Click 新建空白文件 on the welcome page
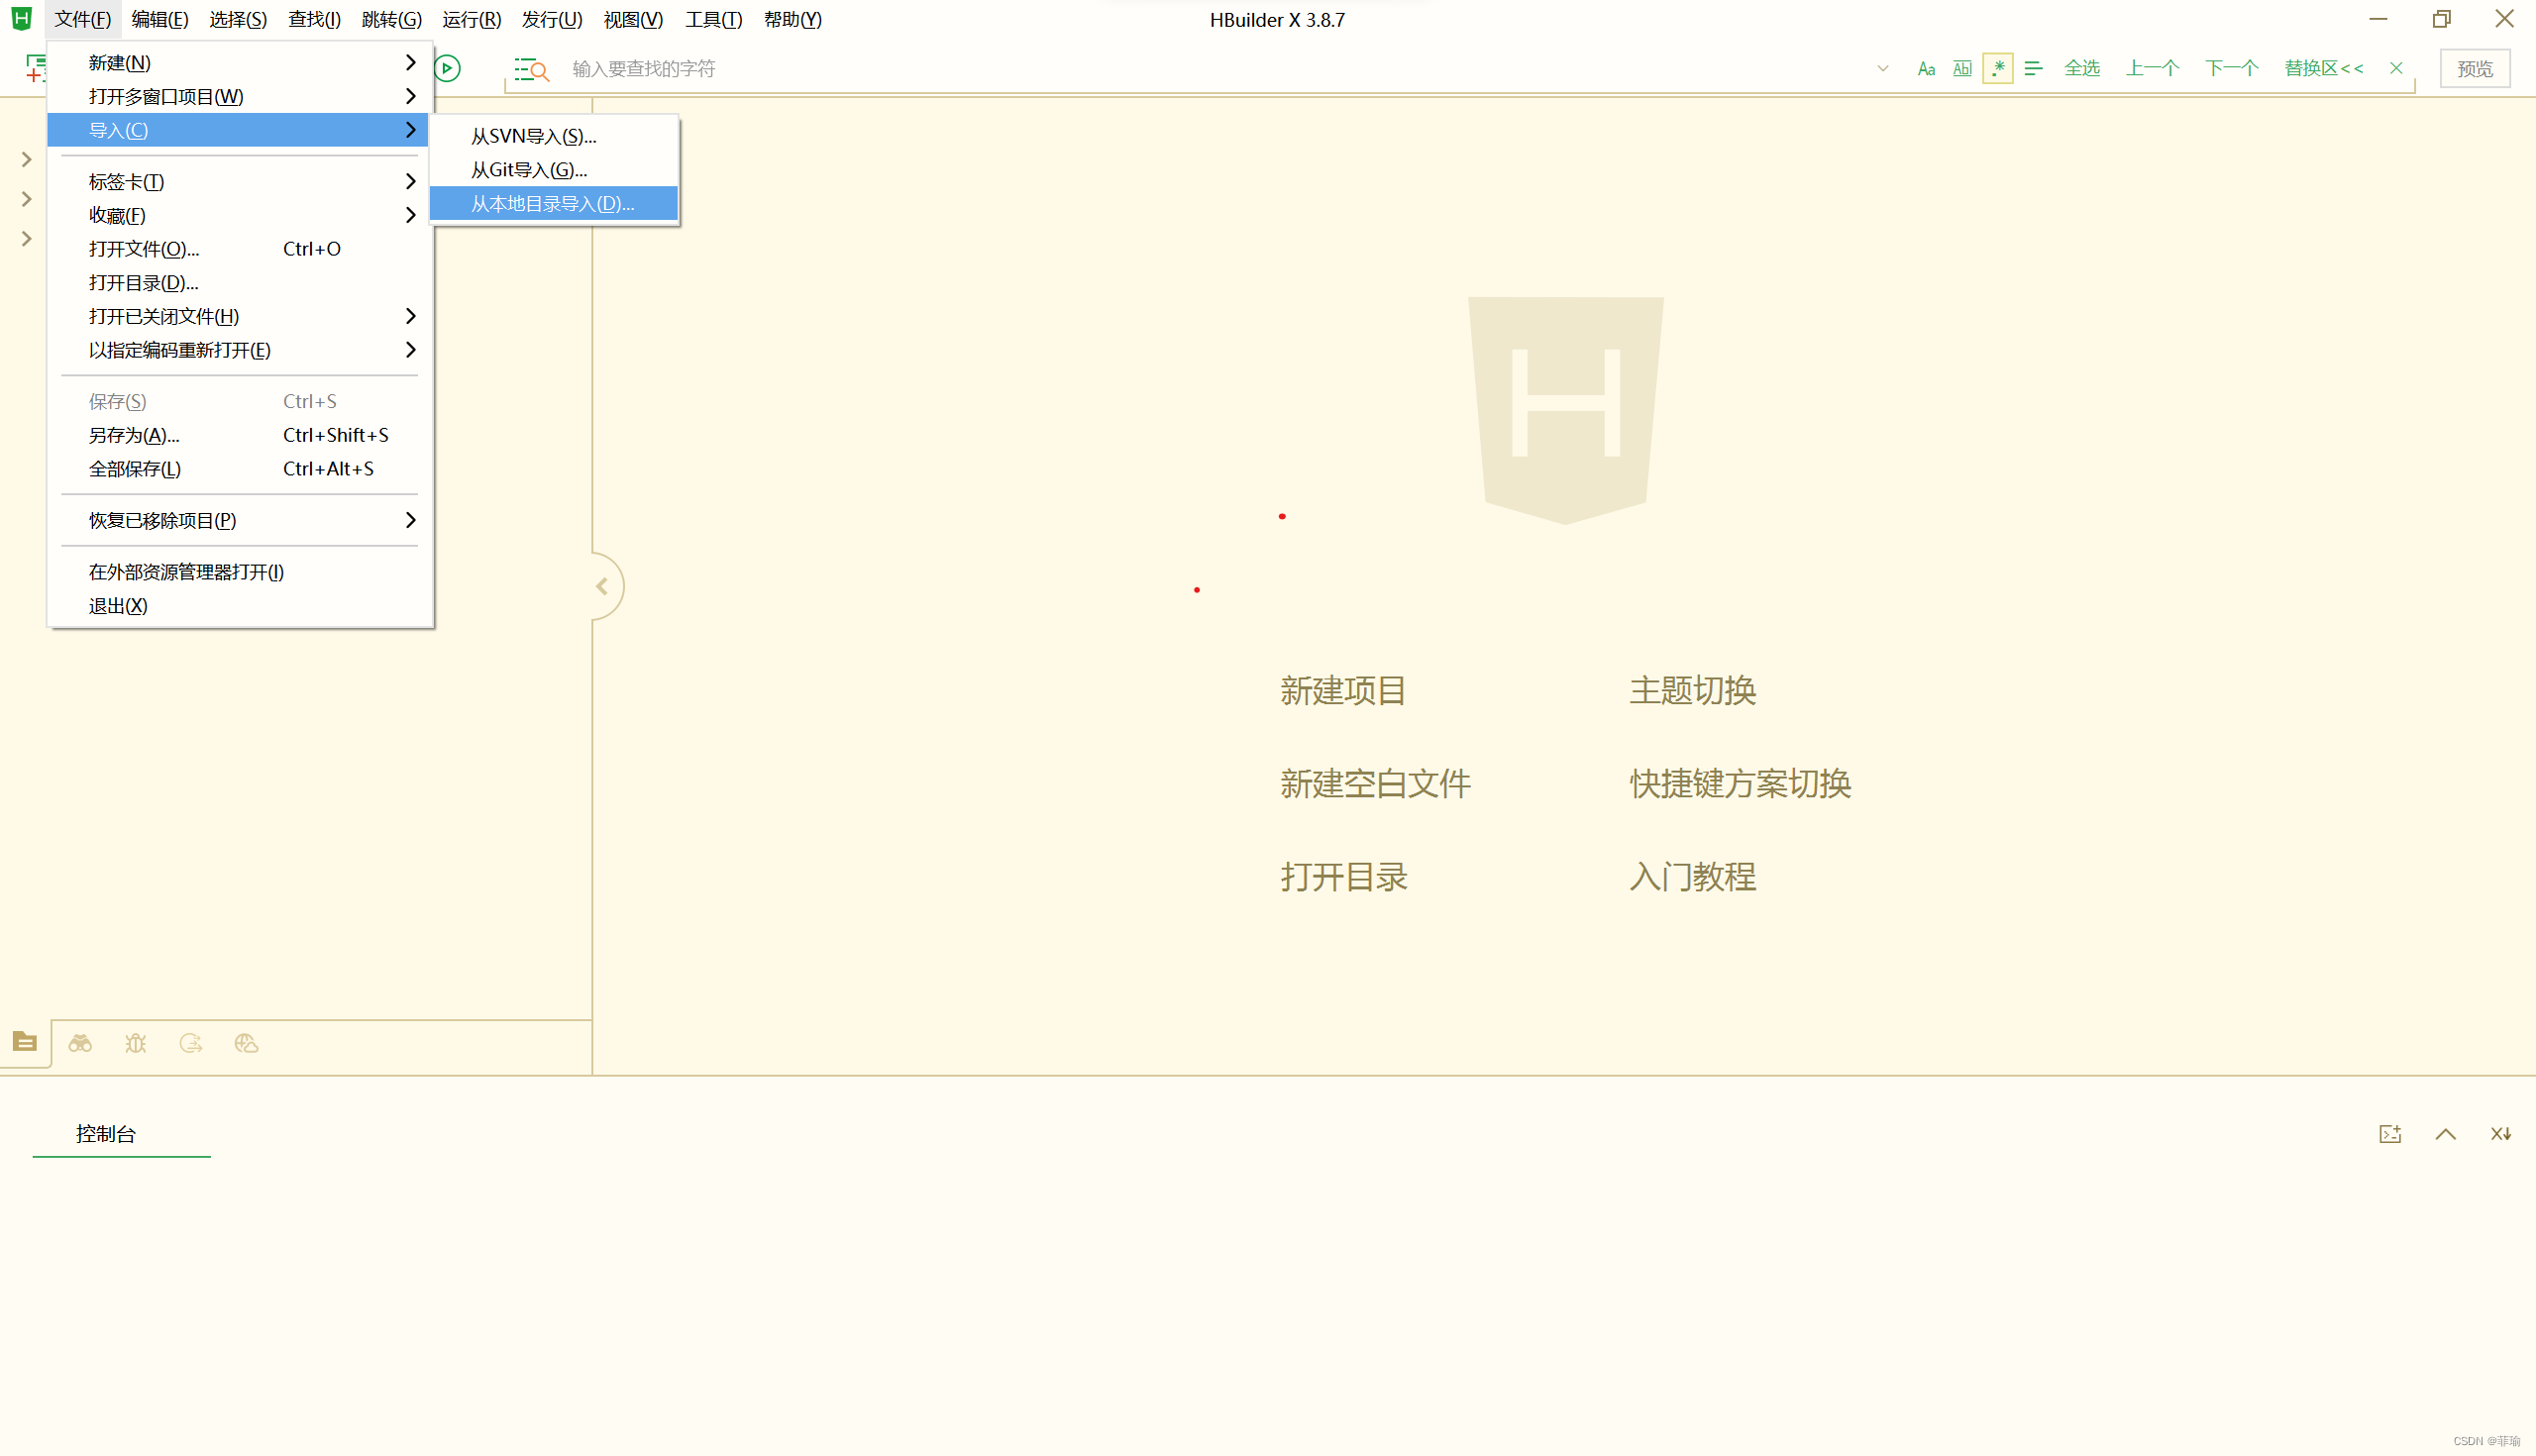 pyautogui.click(x=1375, y=783)
